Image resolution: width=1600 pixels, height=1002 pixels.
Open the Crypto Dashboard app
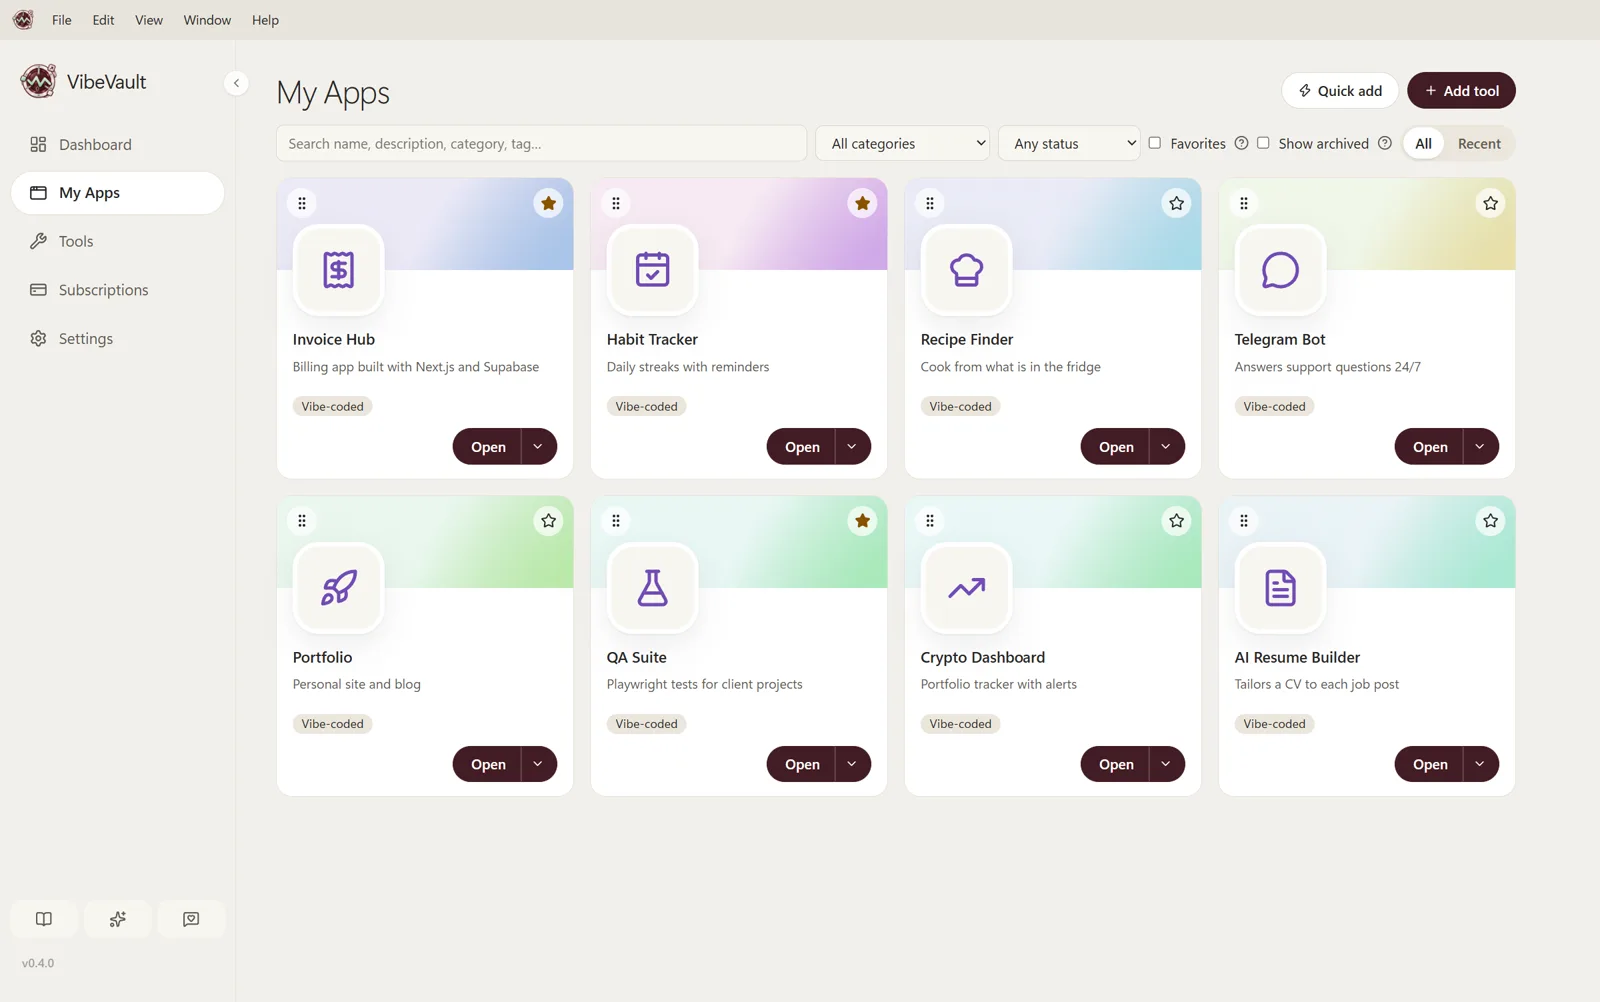point(1116,764)
